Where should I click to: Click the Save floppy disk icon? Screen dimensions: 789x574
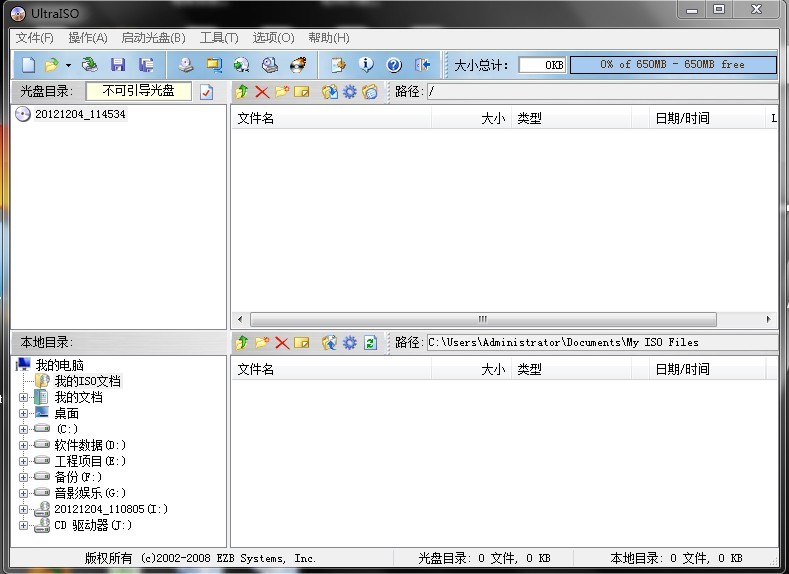118,65
